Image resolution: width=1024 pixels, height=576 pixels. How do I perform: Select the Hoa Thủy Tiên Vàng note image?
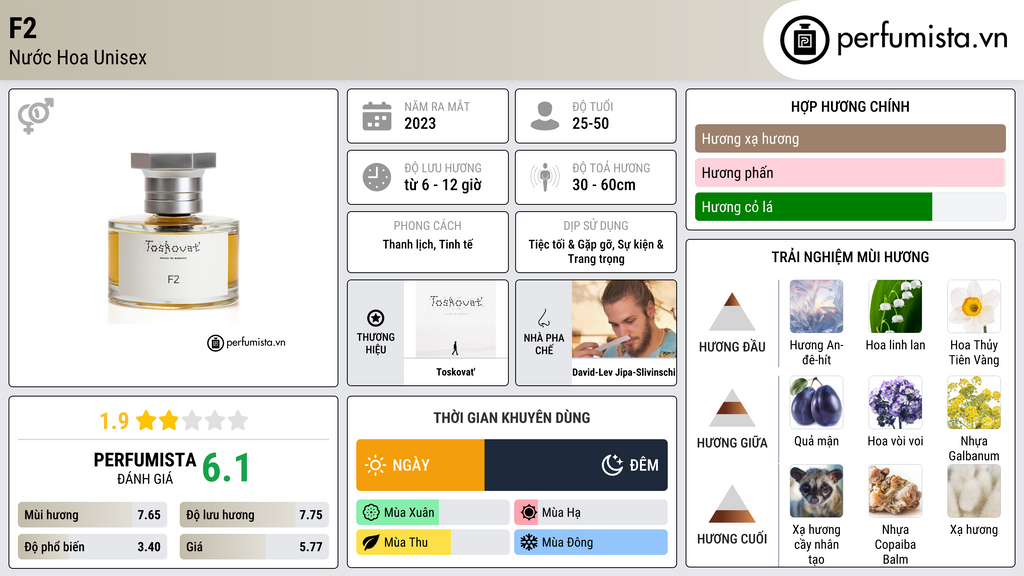tap(974, 306)
